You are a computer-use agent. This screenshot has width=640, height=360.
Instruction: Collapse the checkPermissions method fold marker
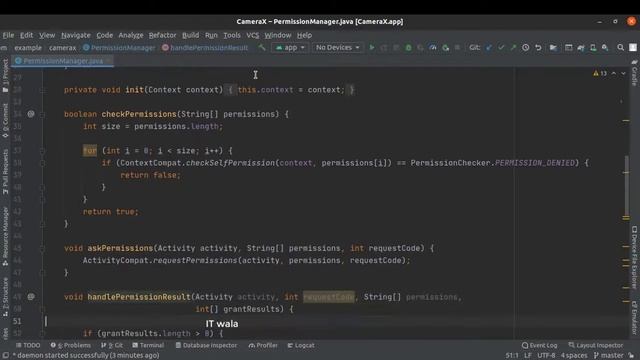(x=42, y=114)
